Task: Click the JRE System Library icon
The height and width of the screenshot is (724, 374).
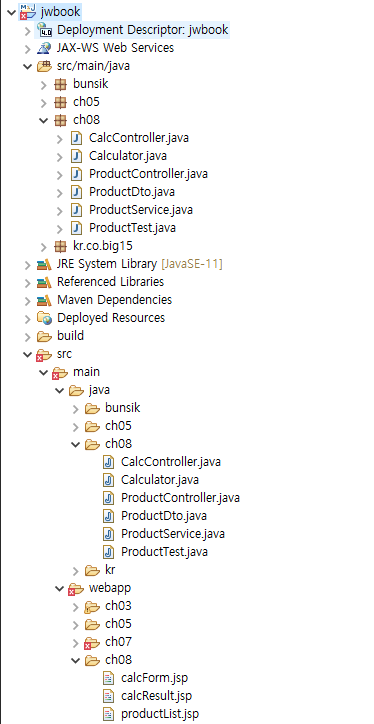Action: coord(44,264)
